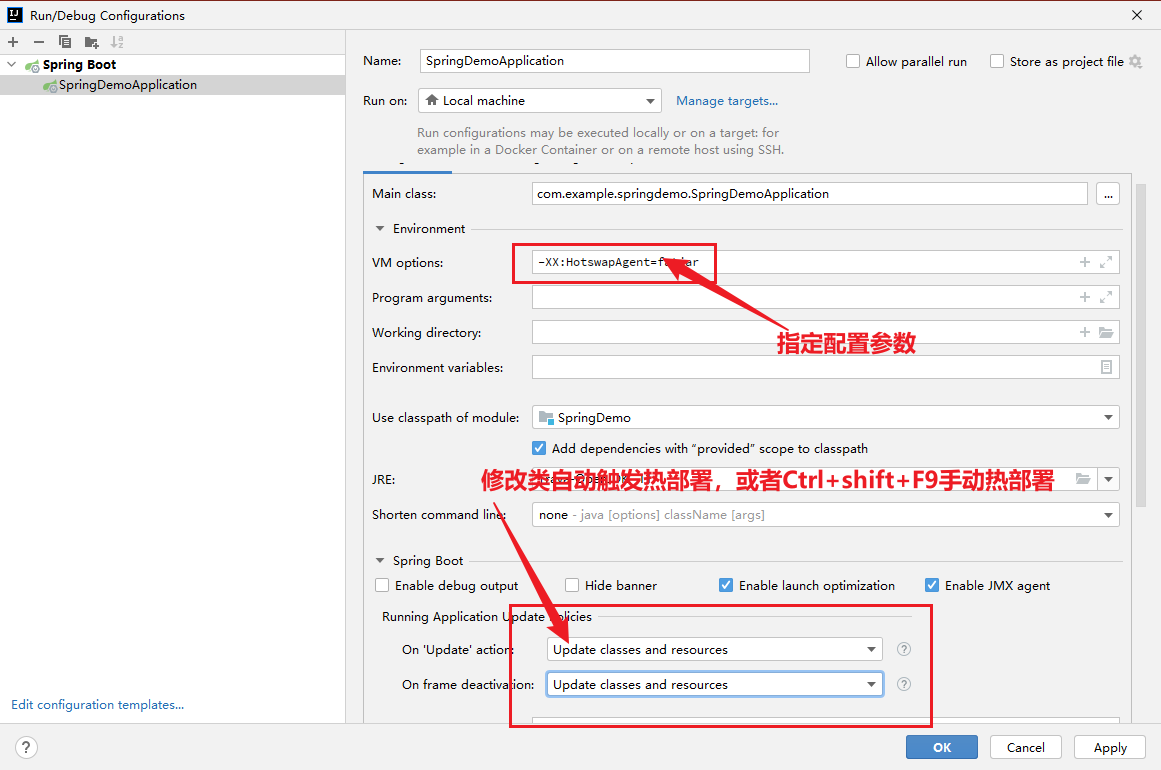Screen dimensions: 1161x770
Task: Open dialog help question mark button
Action: tap(26, 747)
